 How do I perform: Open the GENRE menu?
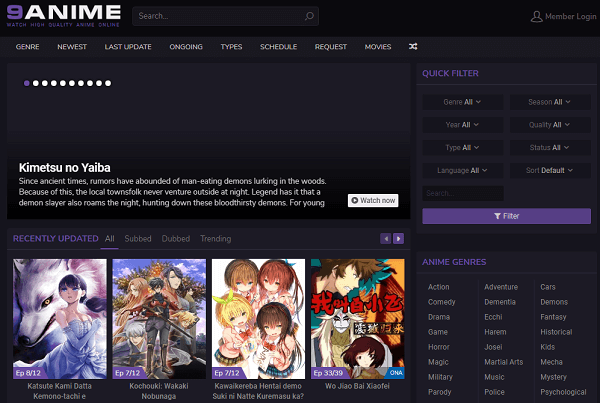[27, 47]
